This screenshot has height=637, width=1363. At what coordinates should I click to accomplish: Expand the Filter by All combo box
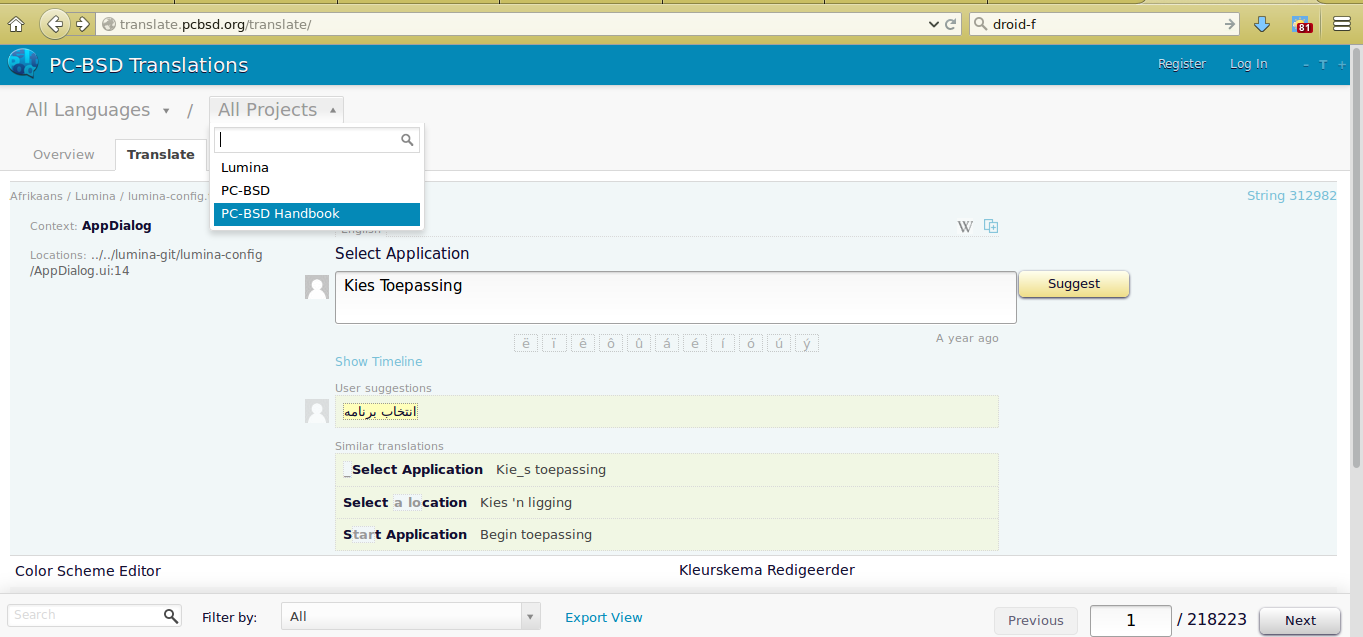411,617
